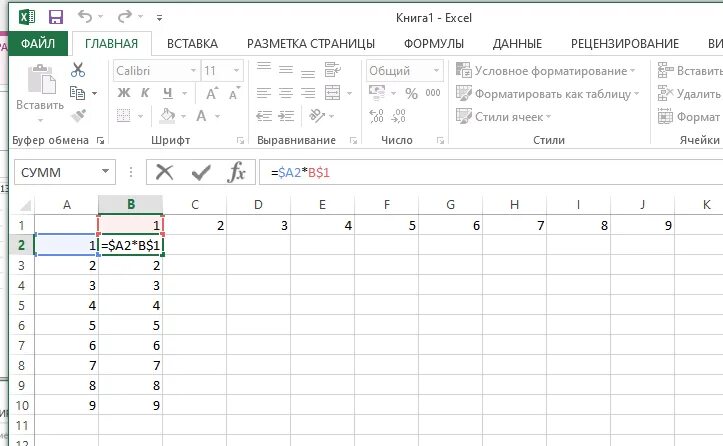Screen dimensions: 723x446
Task: Toggle Wrap Text icon
Action: click(332, 70)
